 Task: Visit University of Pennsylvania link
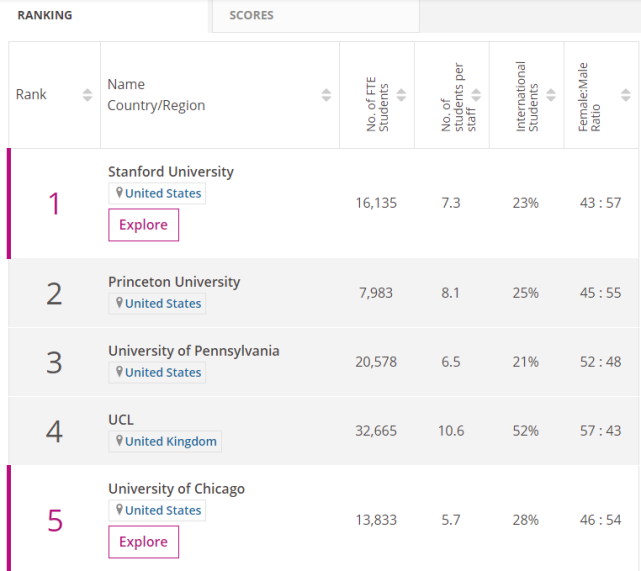click(193, 351)
